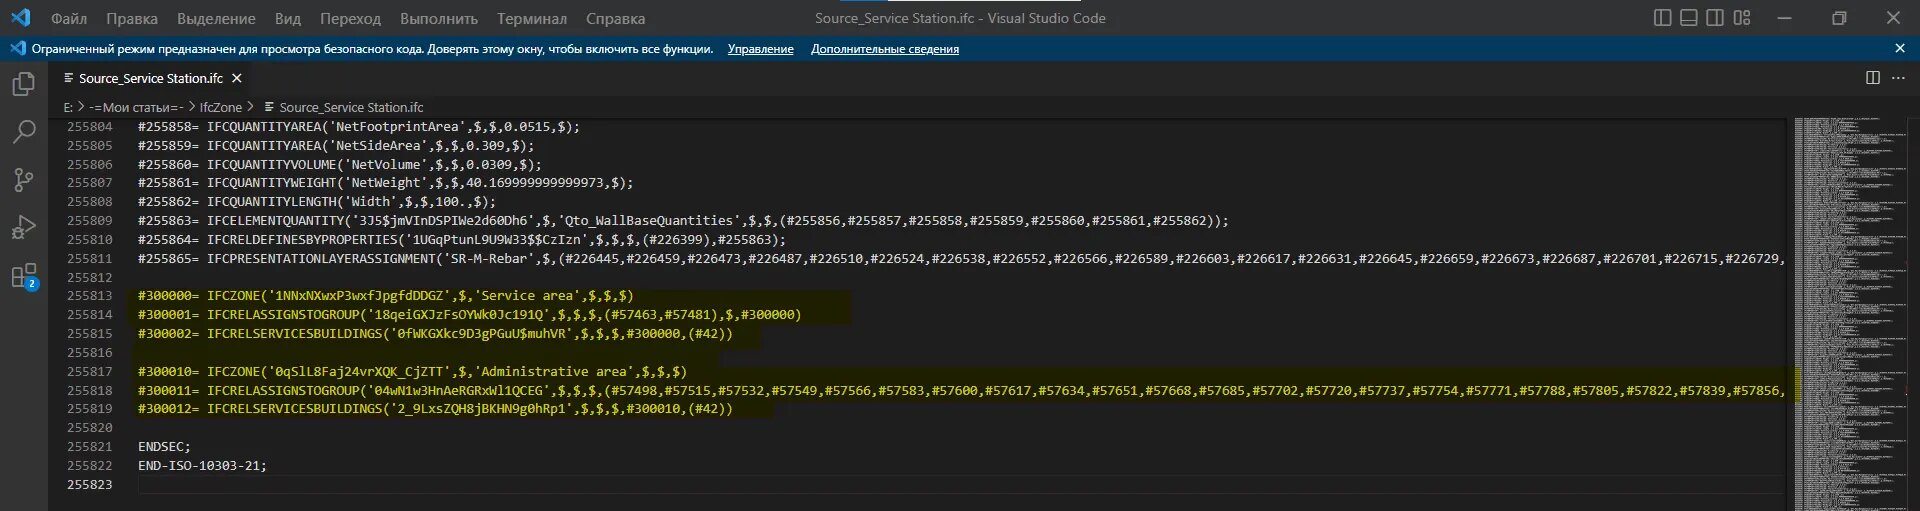Click the minimap code overview
This screenshot has height=511, width=1920.
pos(1850,300)
